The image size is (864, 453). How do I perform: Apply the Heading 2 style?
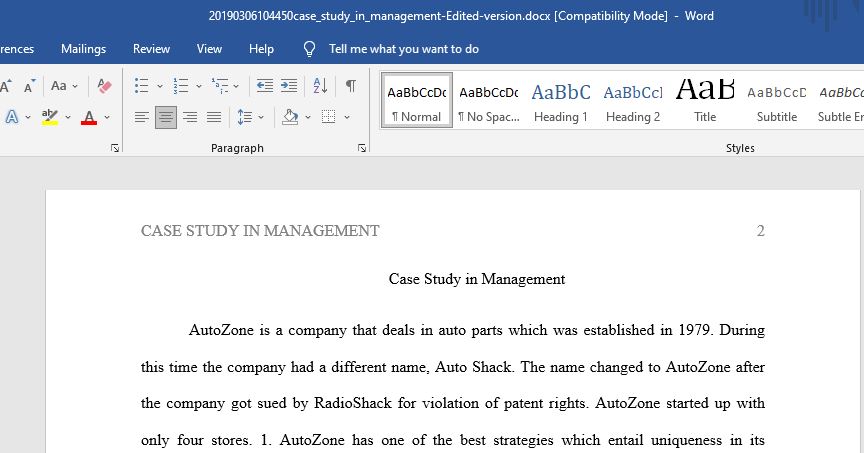point(633,100)
